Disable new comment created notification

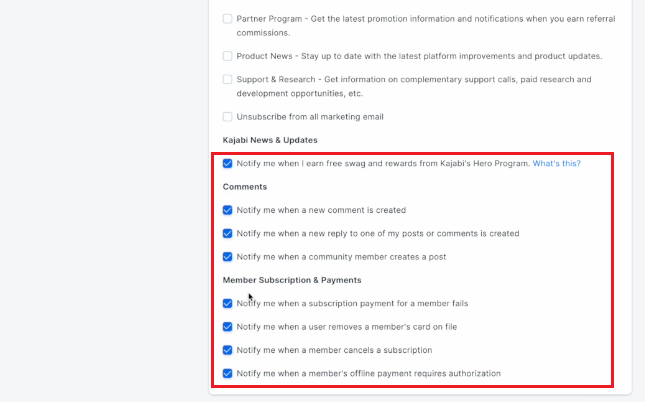point(227,210)
